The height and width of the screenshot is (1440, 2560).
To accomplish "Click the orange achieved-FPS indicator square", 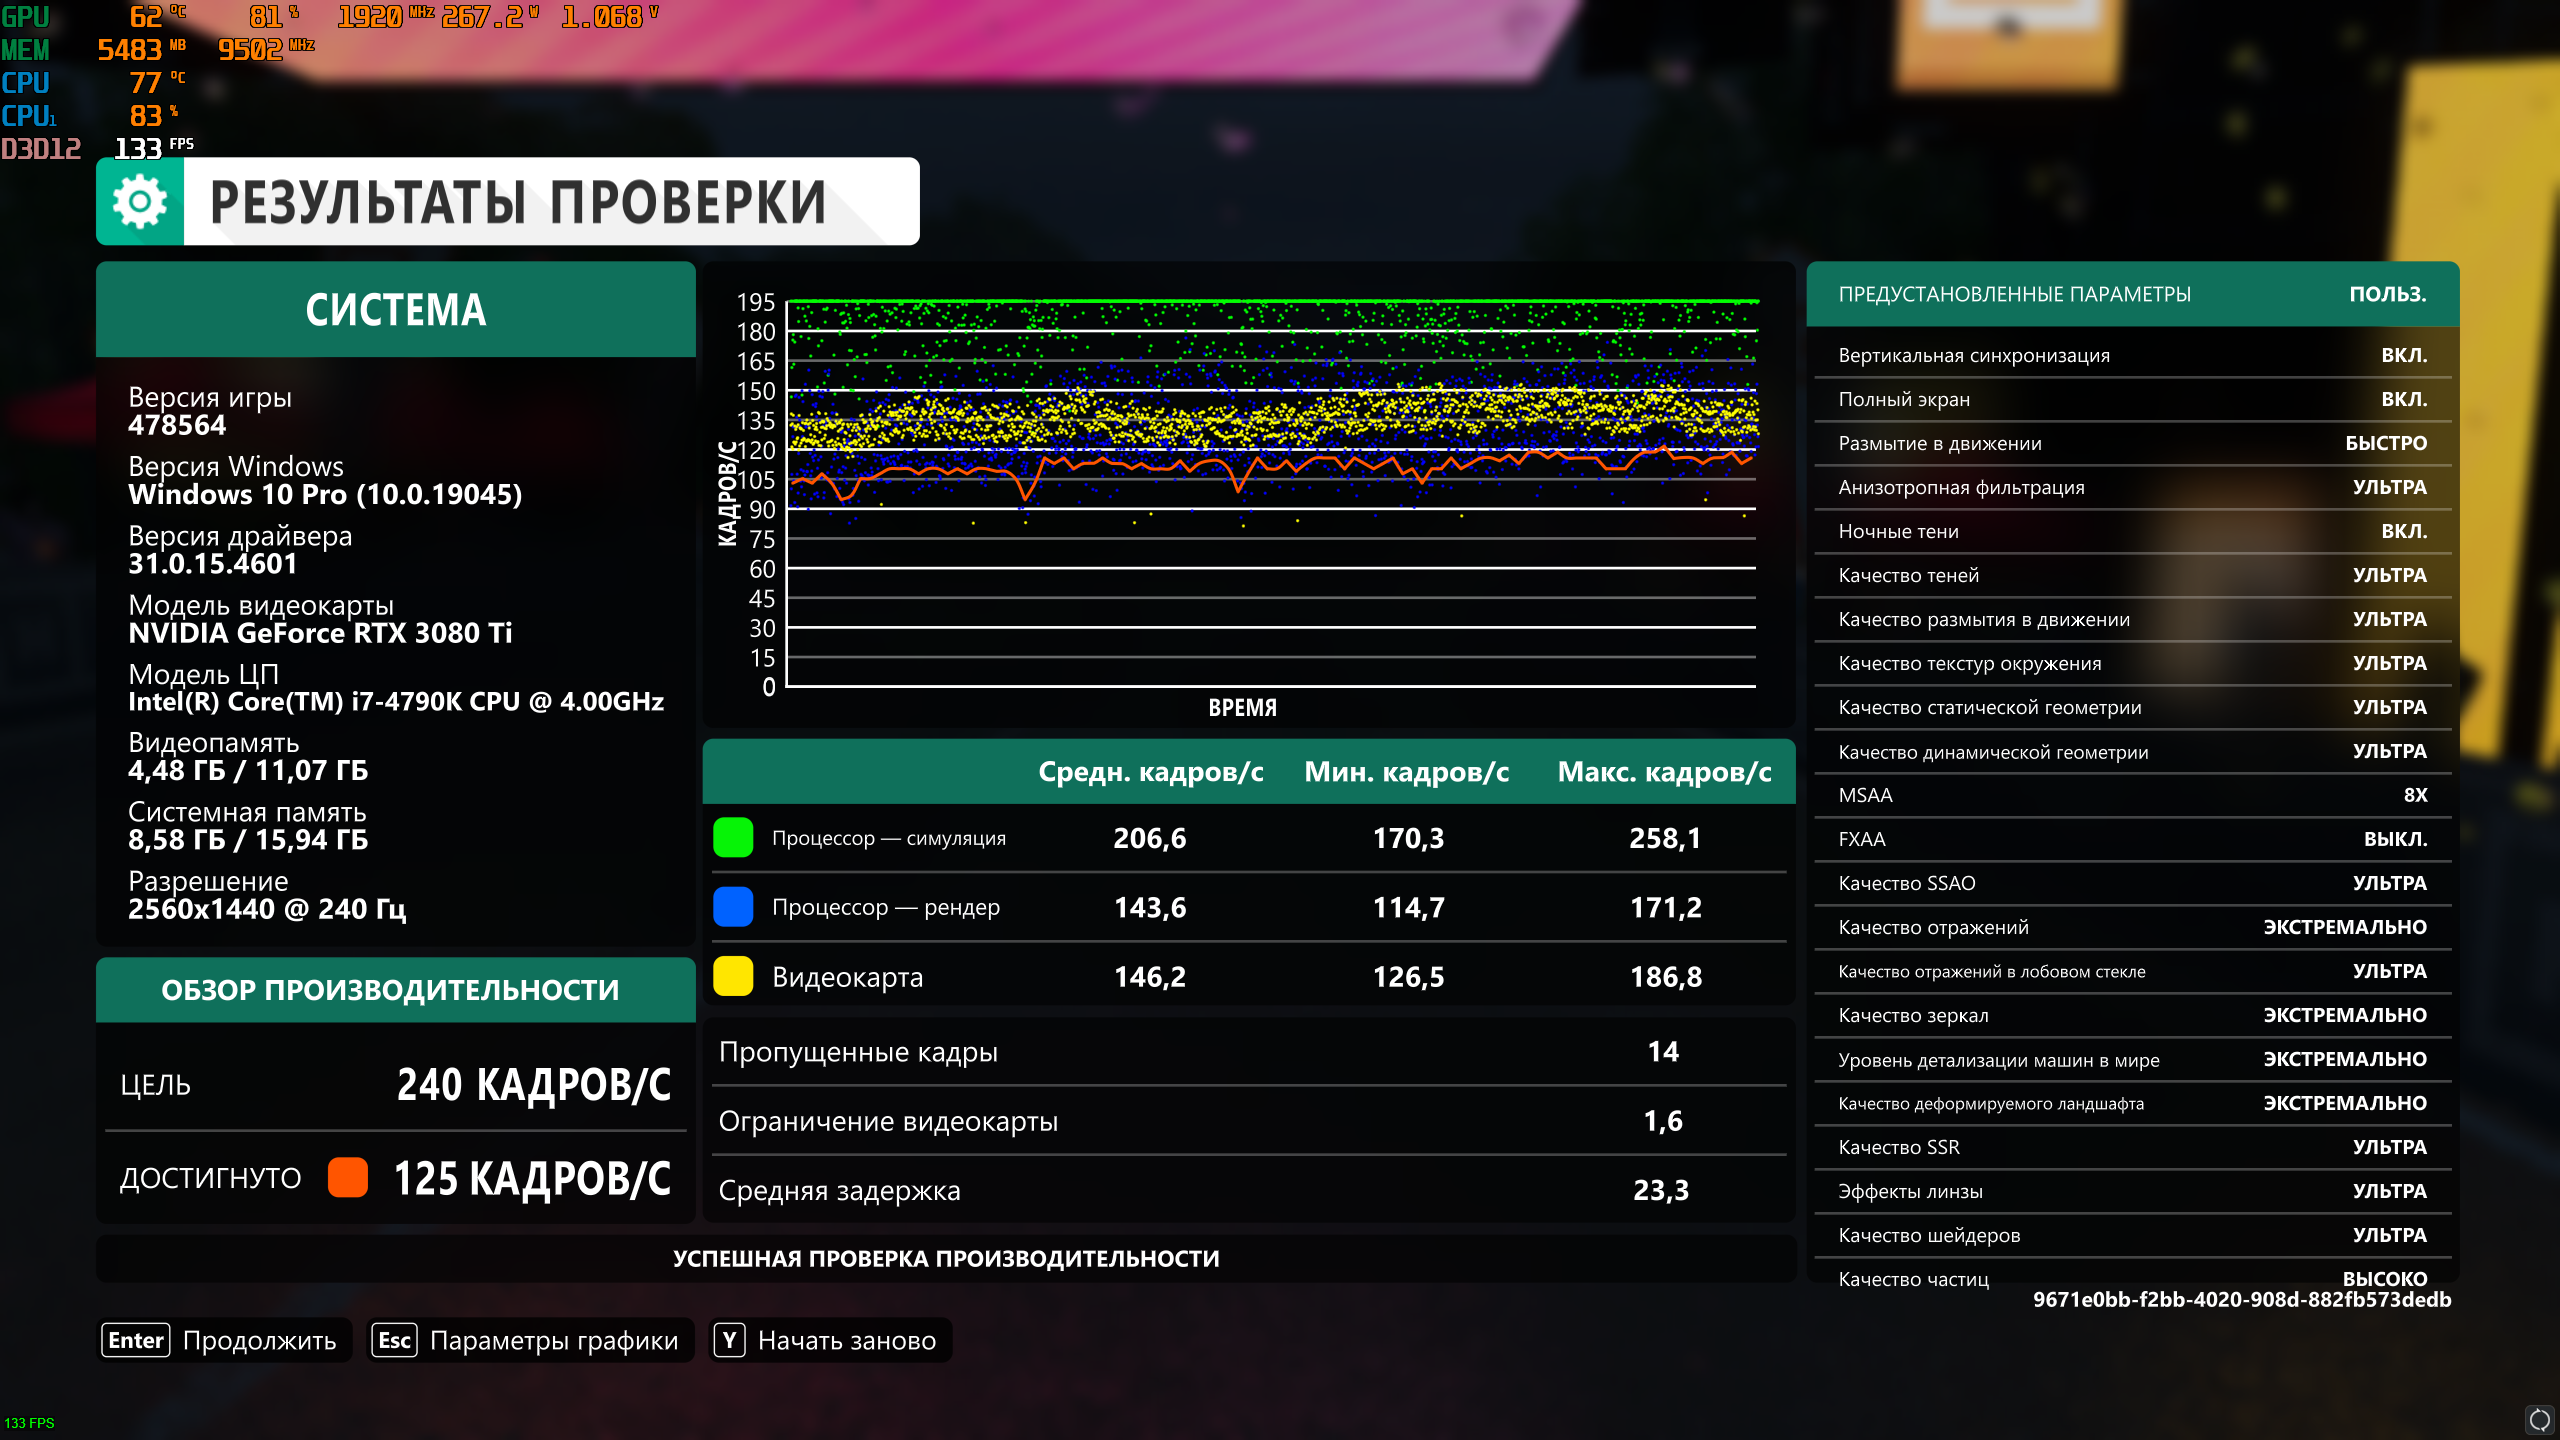I will point(348,1178).
